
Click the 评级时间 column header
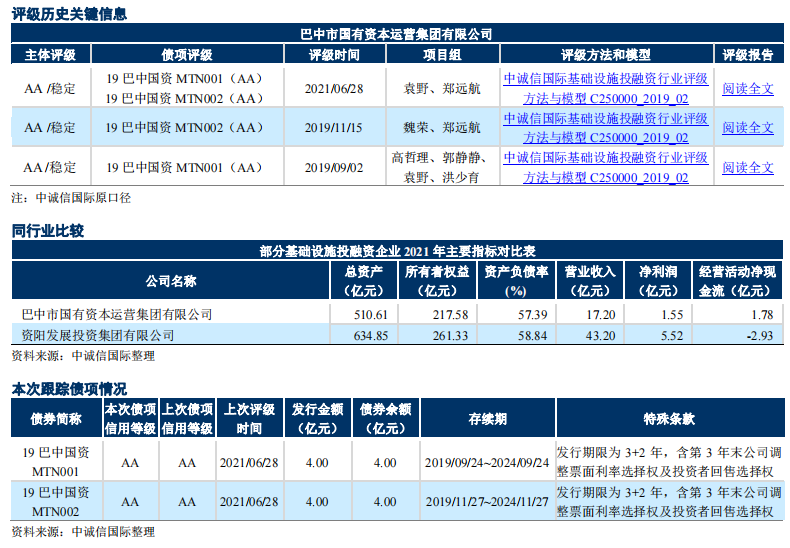pos(334,54)
